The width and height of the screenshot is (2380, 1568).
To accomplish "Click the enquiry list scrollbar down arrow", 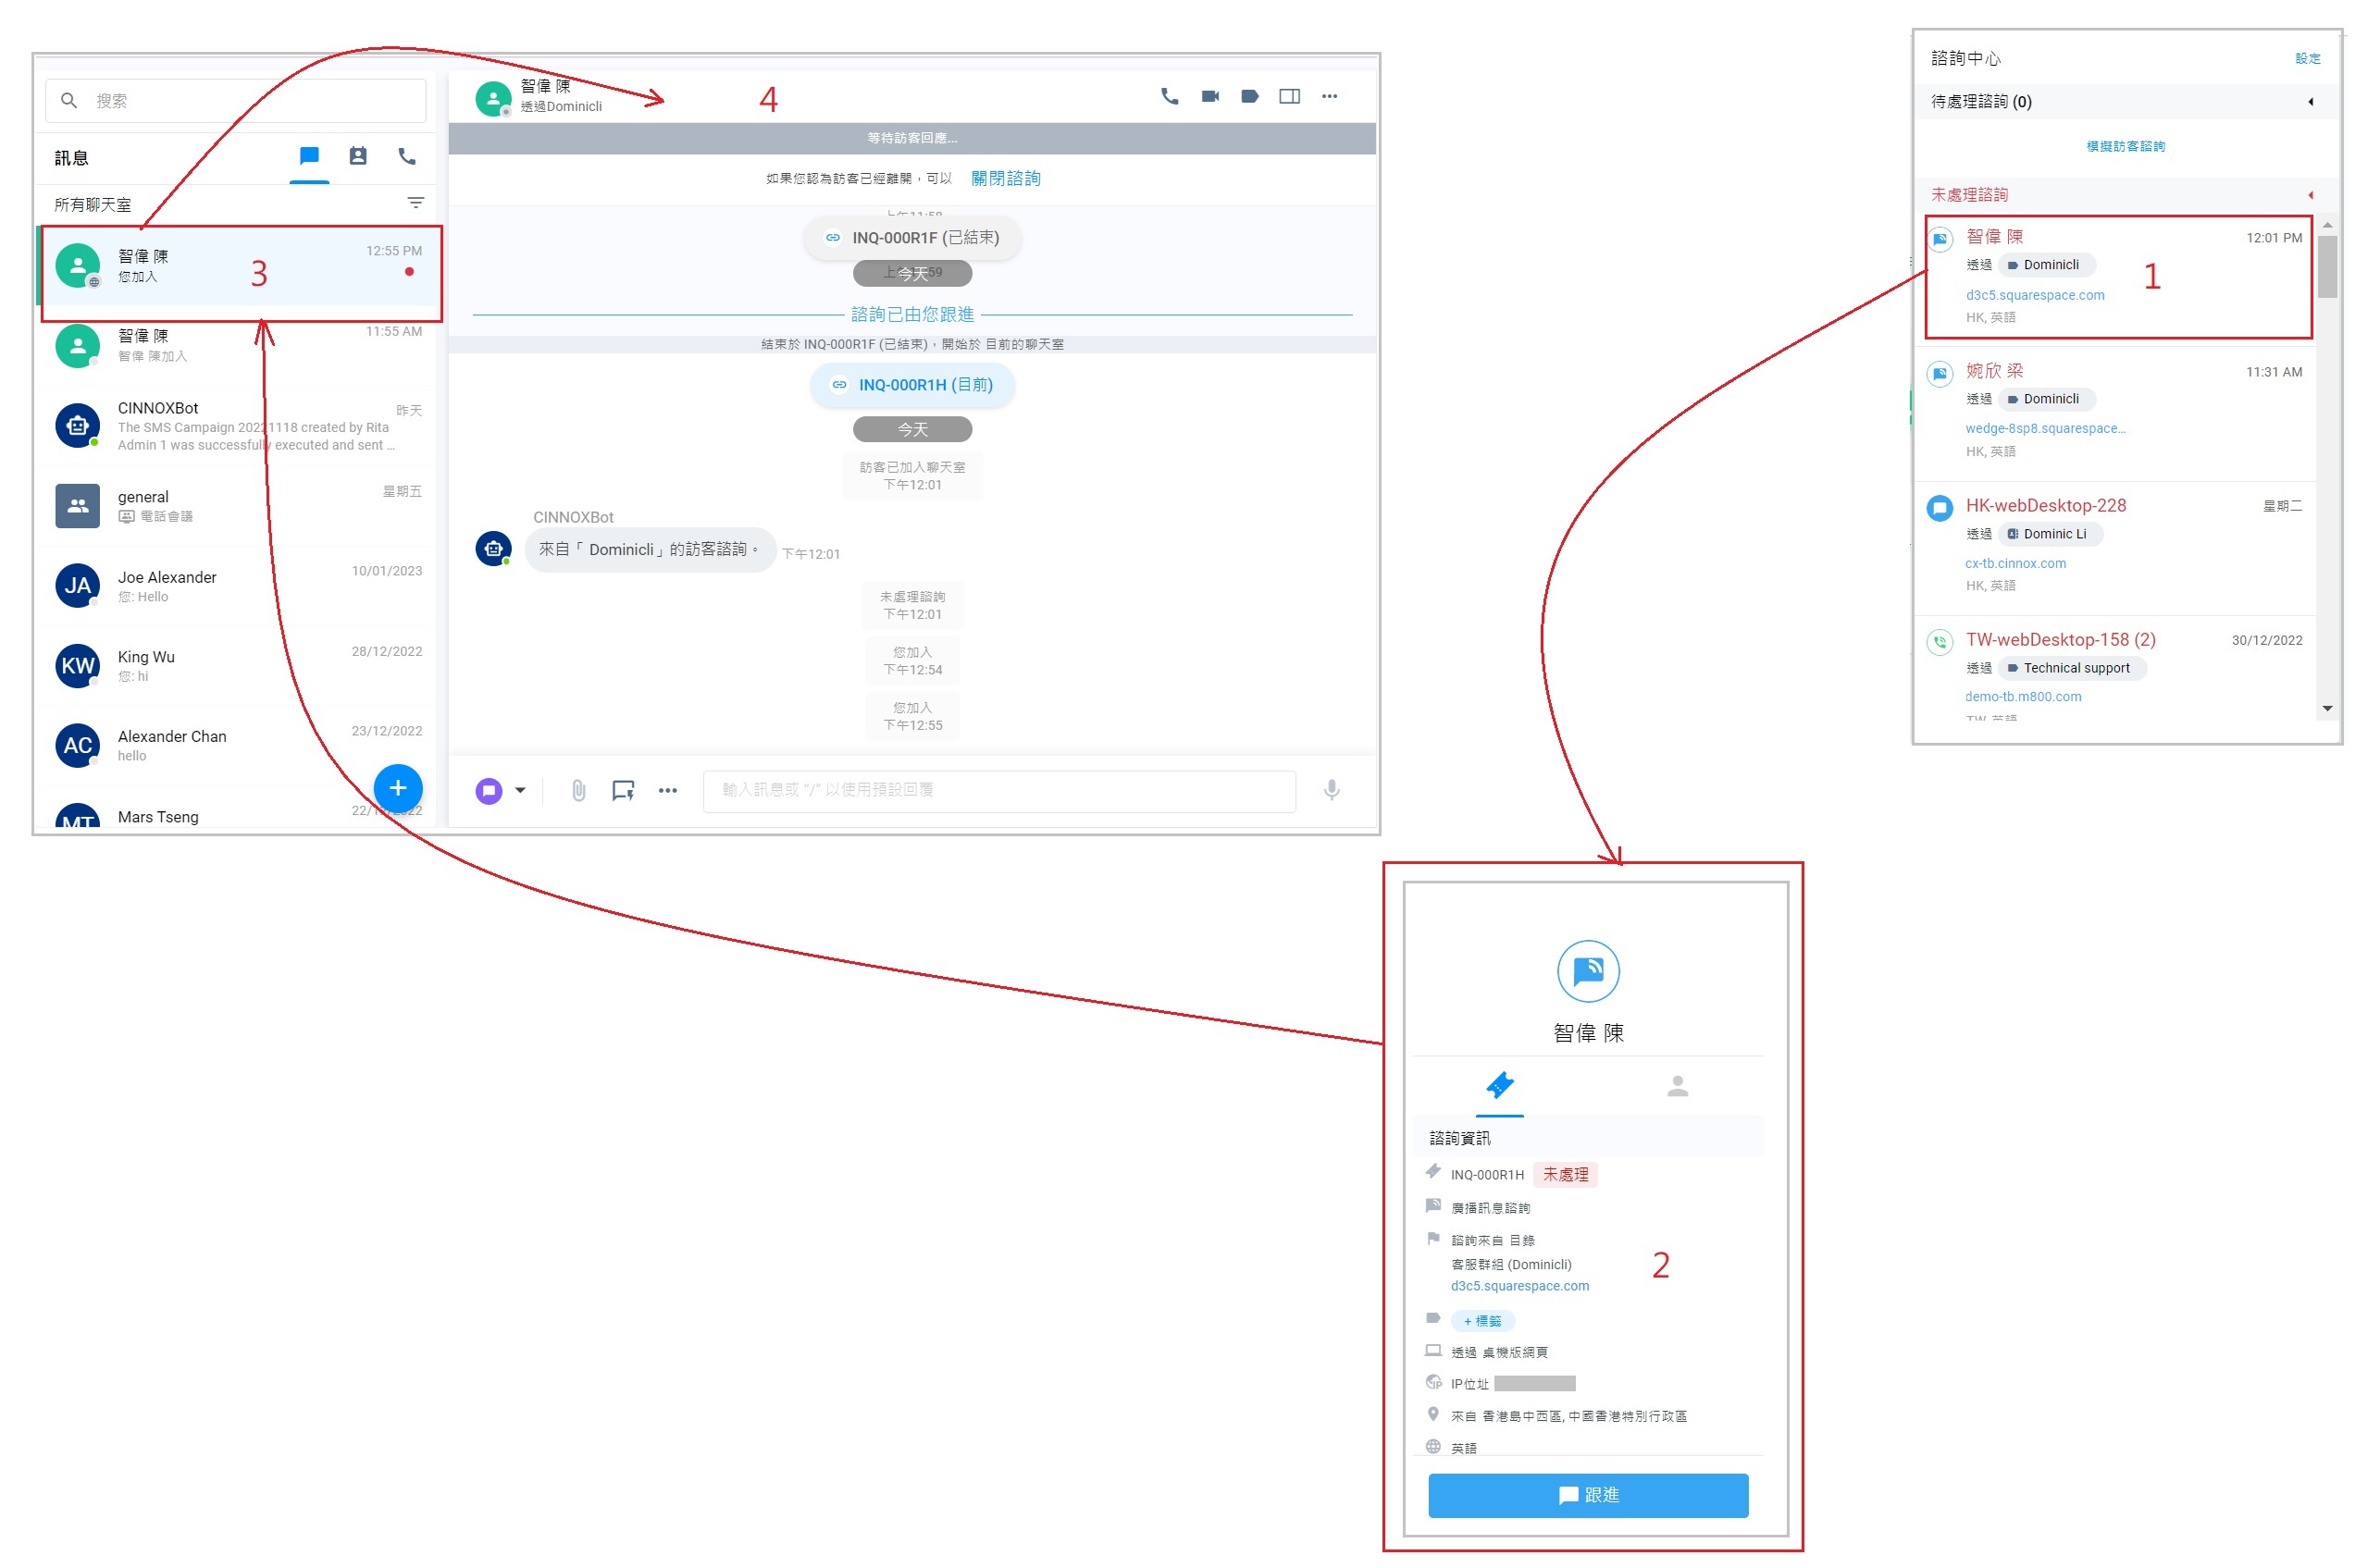I will click(x=2327, y=708).
